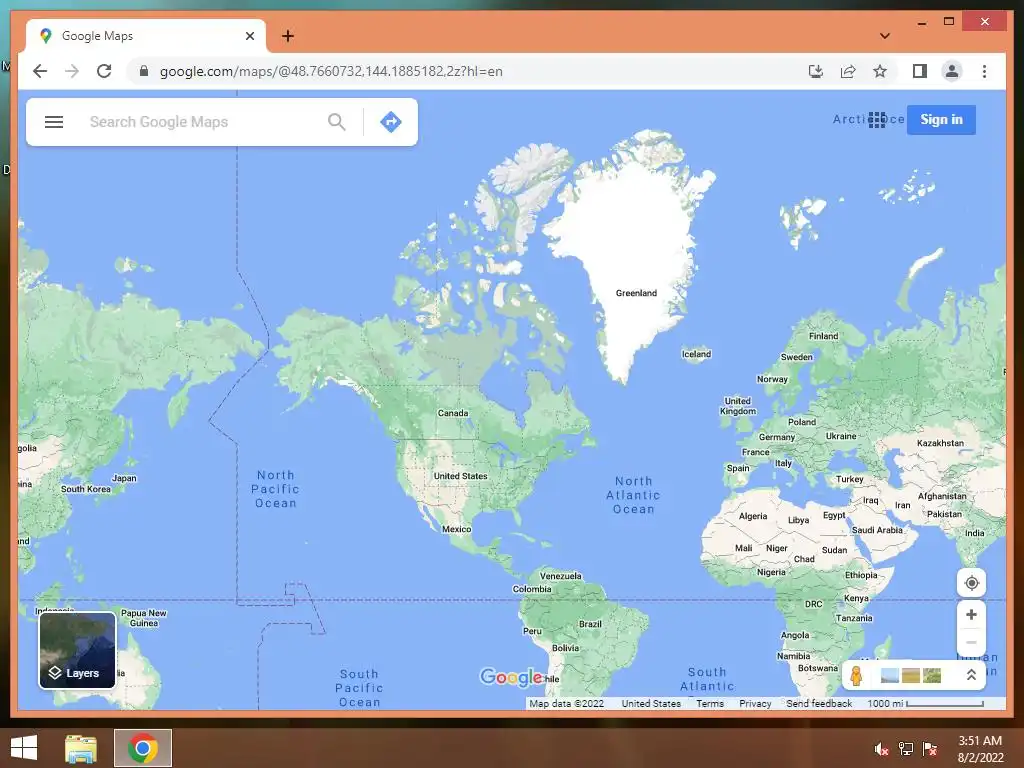Open the Windows Start menu
This screenshot has height=768, width=1024.
click(24, 748)
